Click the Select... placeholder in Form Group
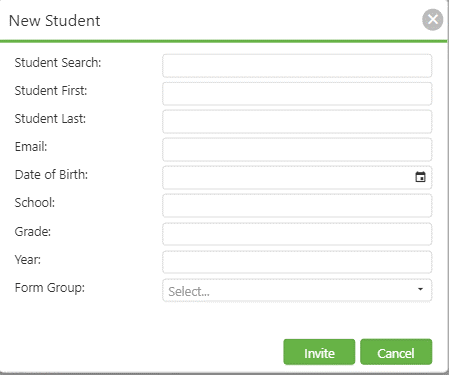Screen dimensions: 449x375 point(189,291)
